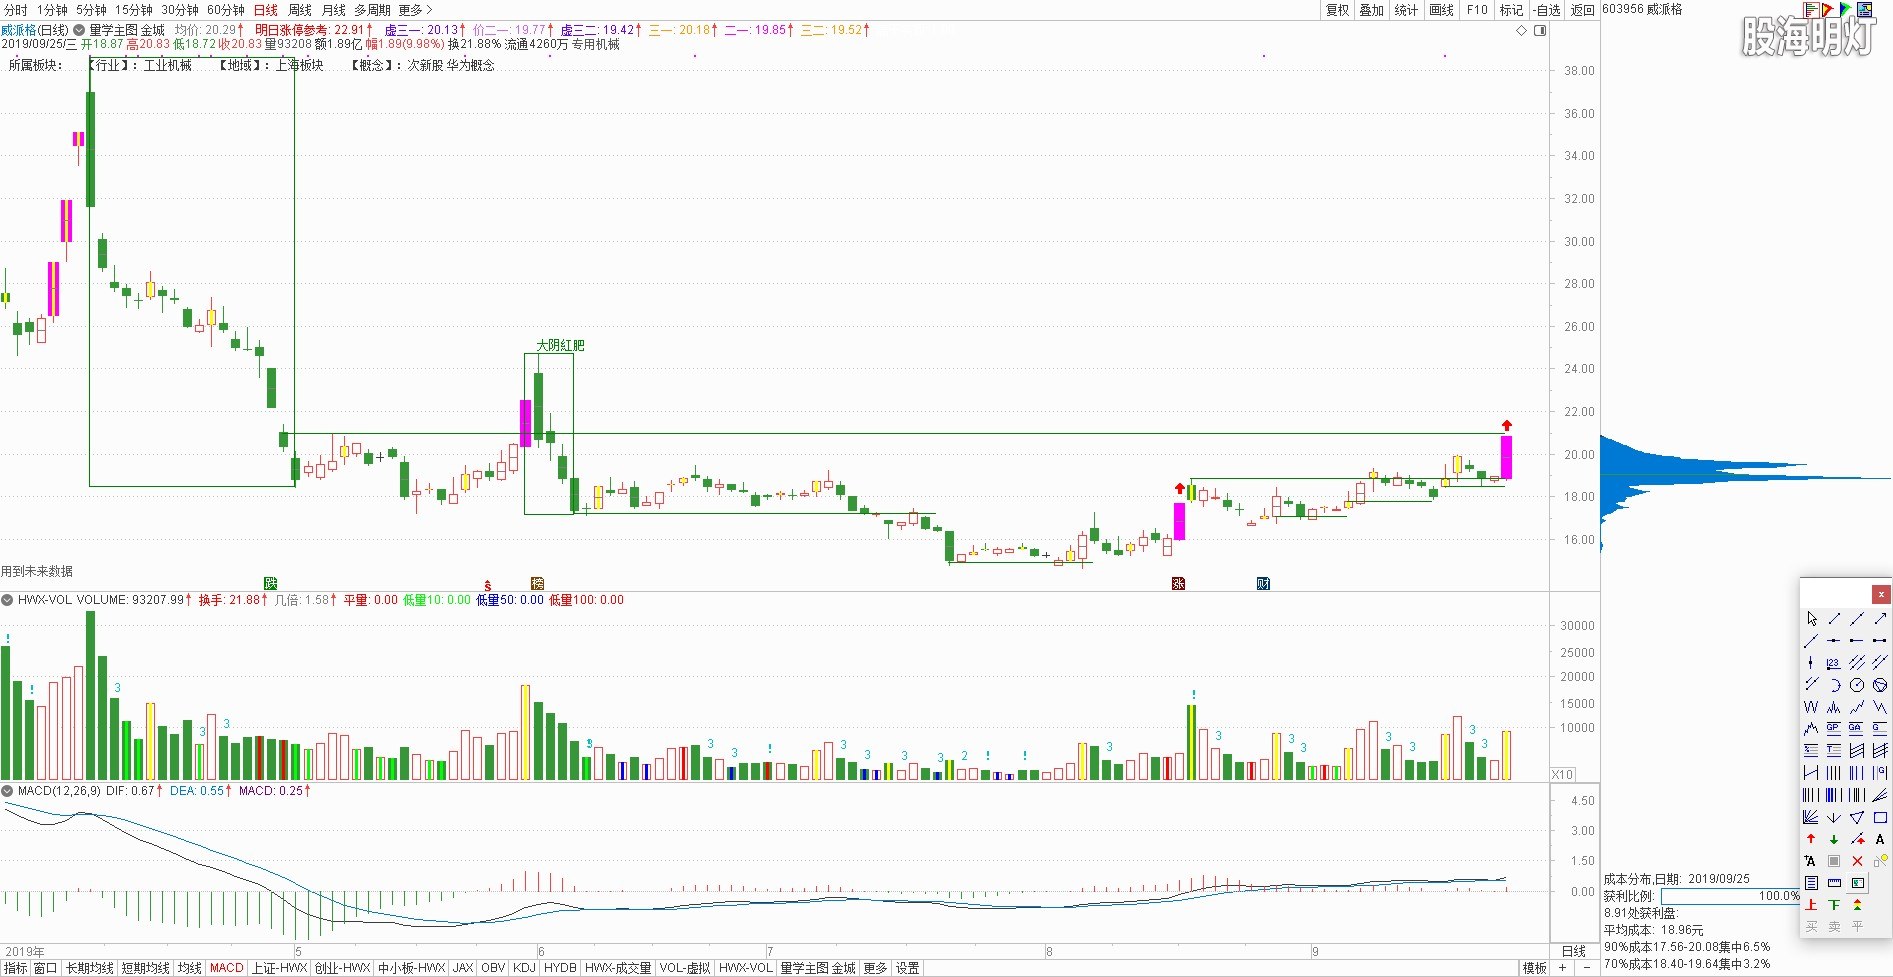This screenshot has width=1893, height=977.
Task: Expand the MACD indicator settings arrow
Action: pos(8,790)
